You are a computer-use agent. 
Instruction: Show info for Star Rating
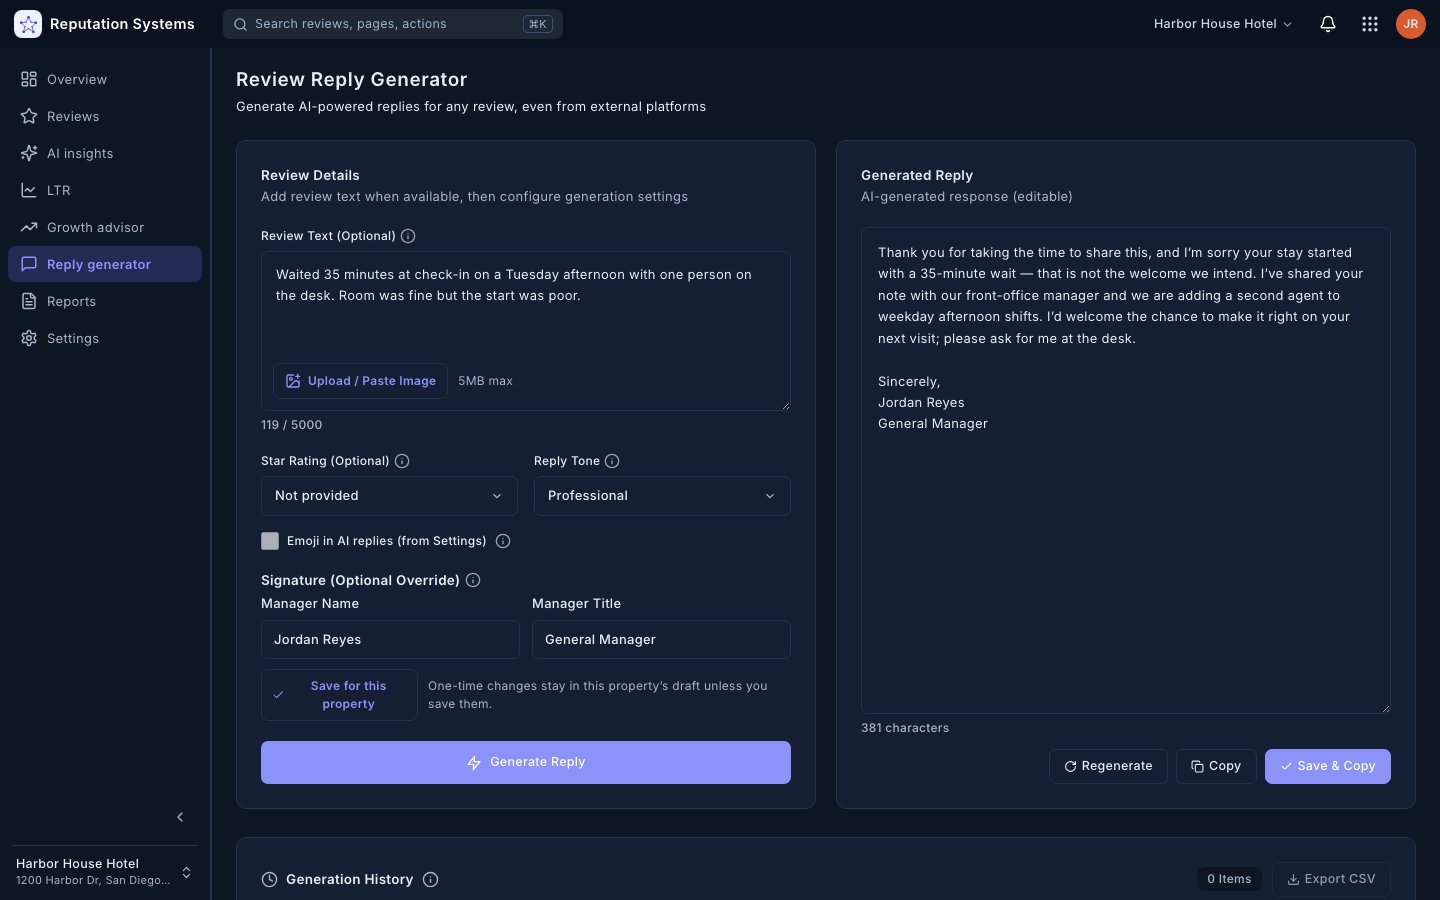pyautogui.click(x=402, y=461)
